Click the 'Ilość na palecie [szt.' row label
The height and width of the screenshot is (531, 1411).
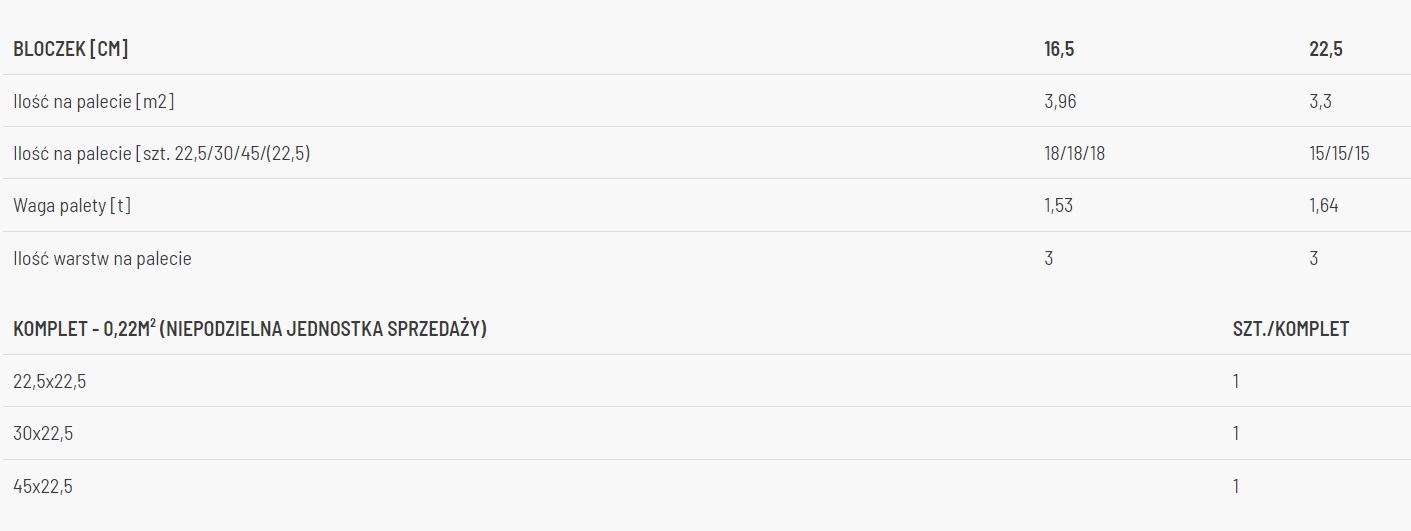click(161, 153)
